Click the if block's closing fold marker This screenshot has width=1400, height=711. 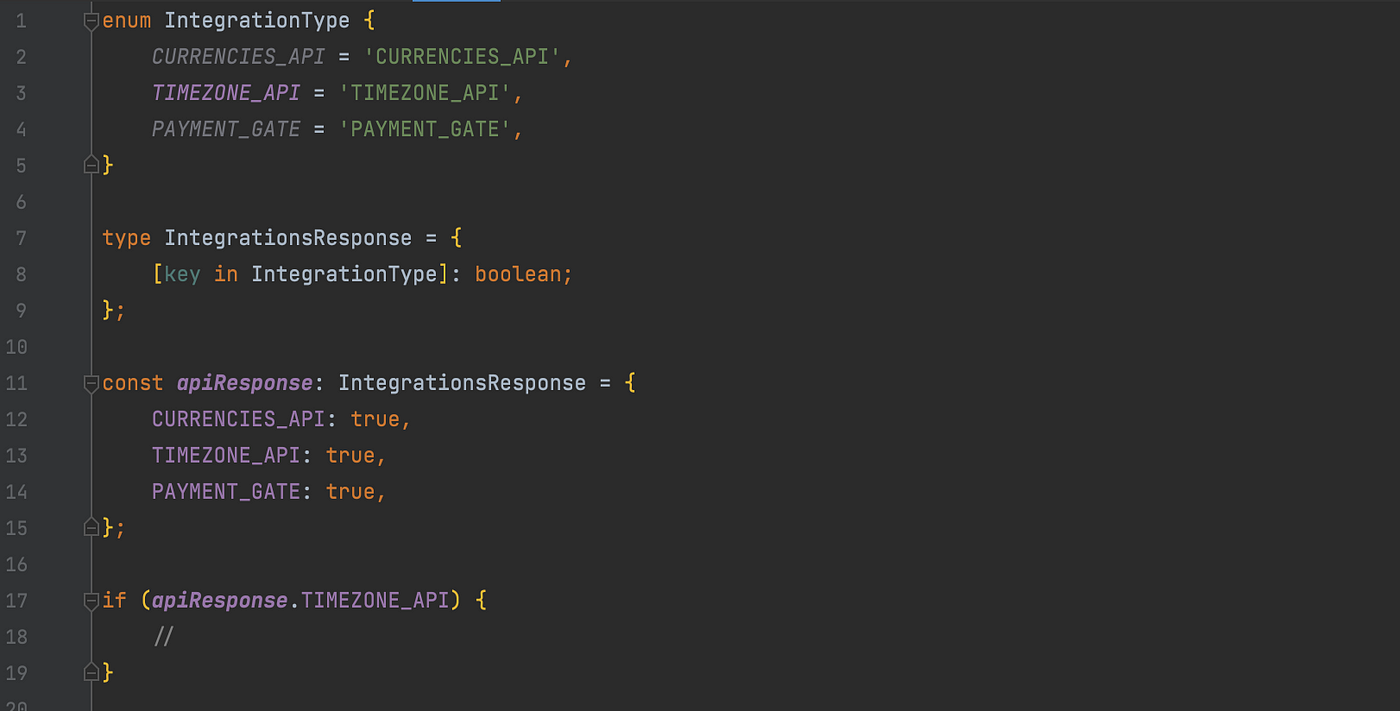[x=91, y=672]
